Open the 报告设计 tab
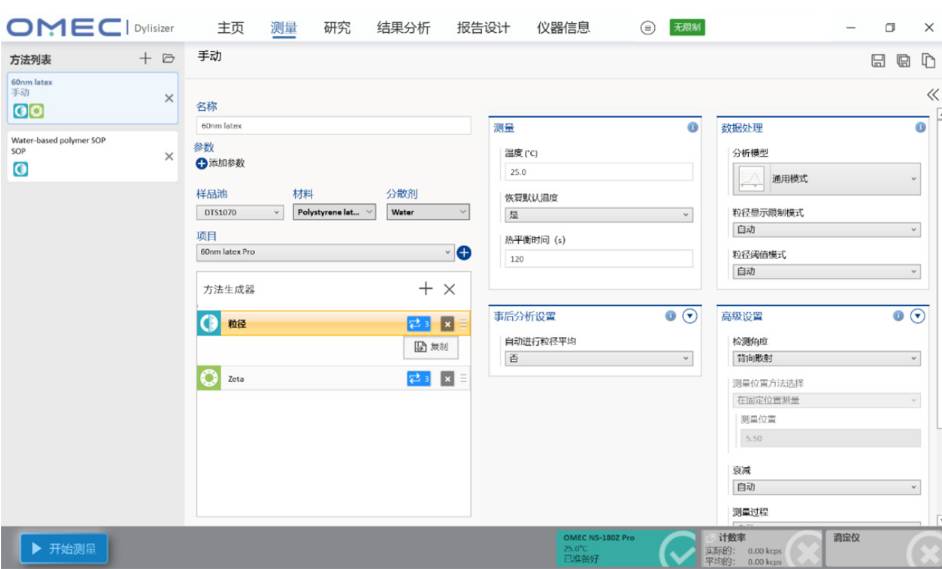 pos(483,28)
